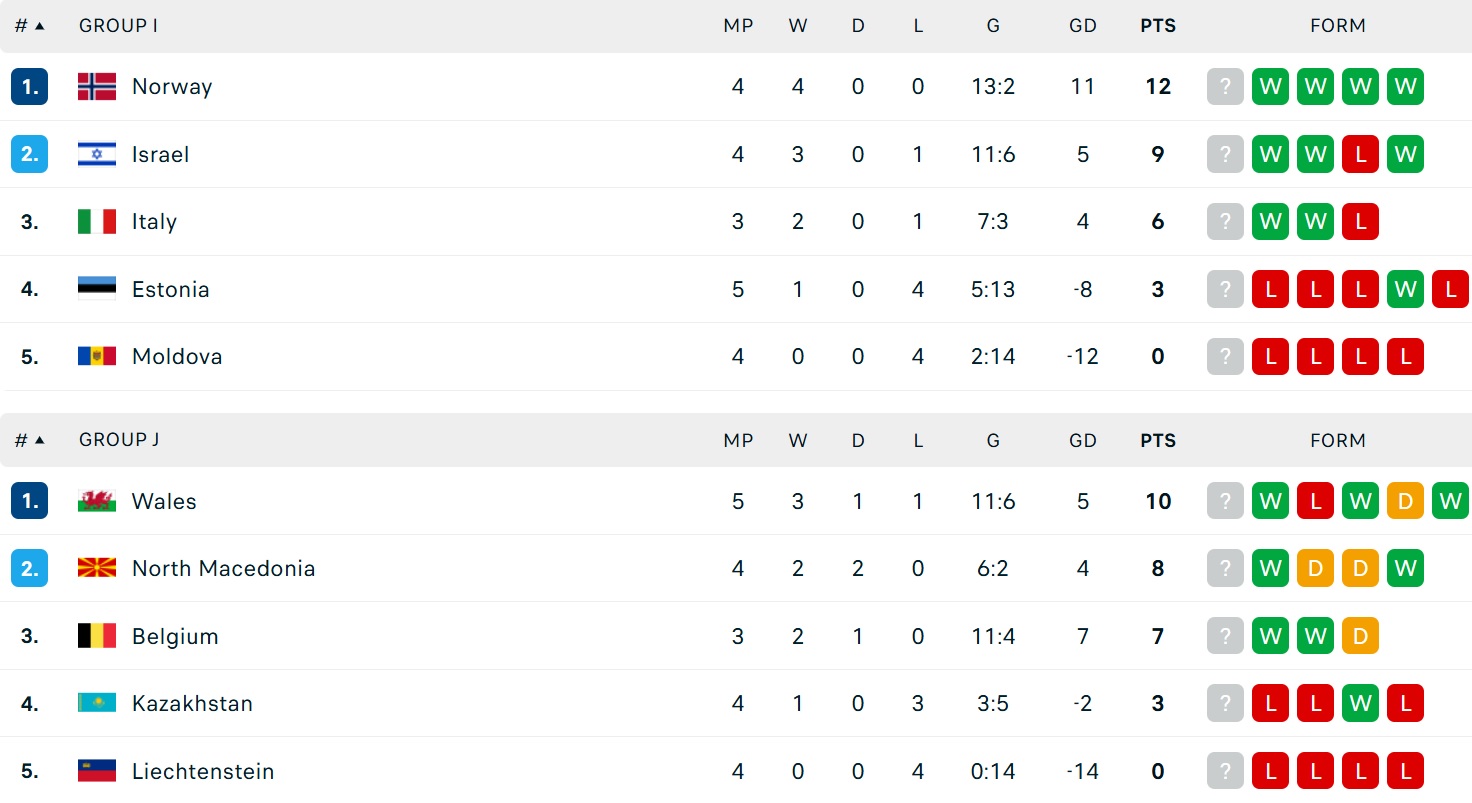The width and height of the screenshot is (1472, 803).
Task: Click the Kazakhstan flag icon
Action: tap(97, 703)
